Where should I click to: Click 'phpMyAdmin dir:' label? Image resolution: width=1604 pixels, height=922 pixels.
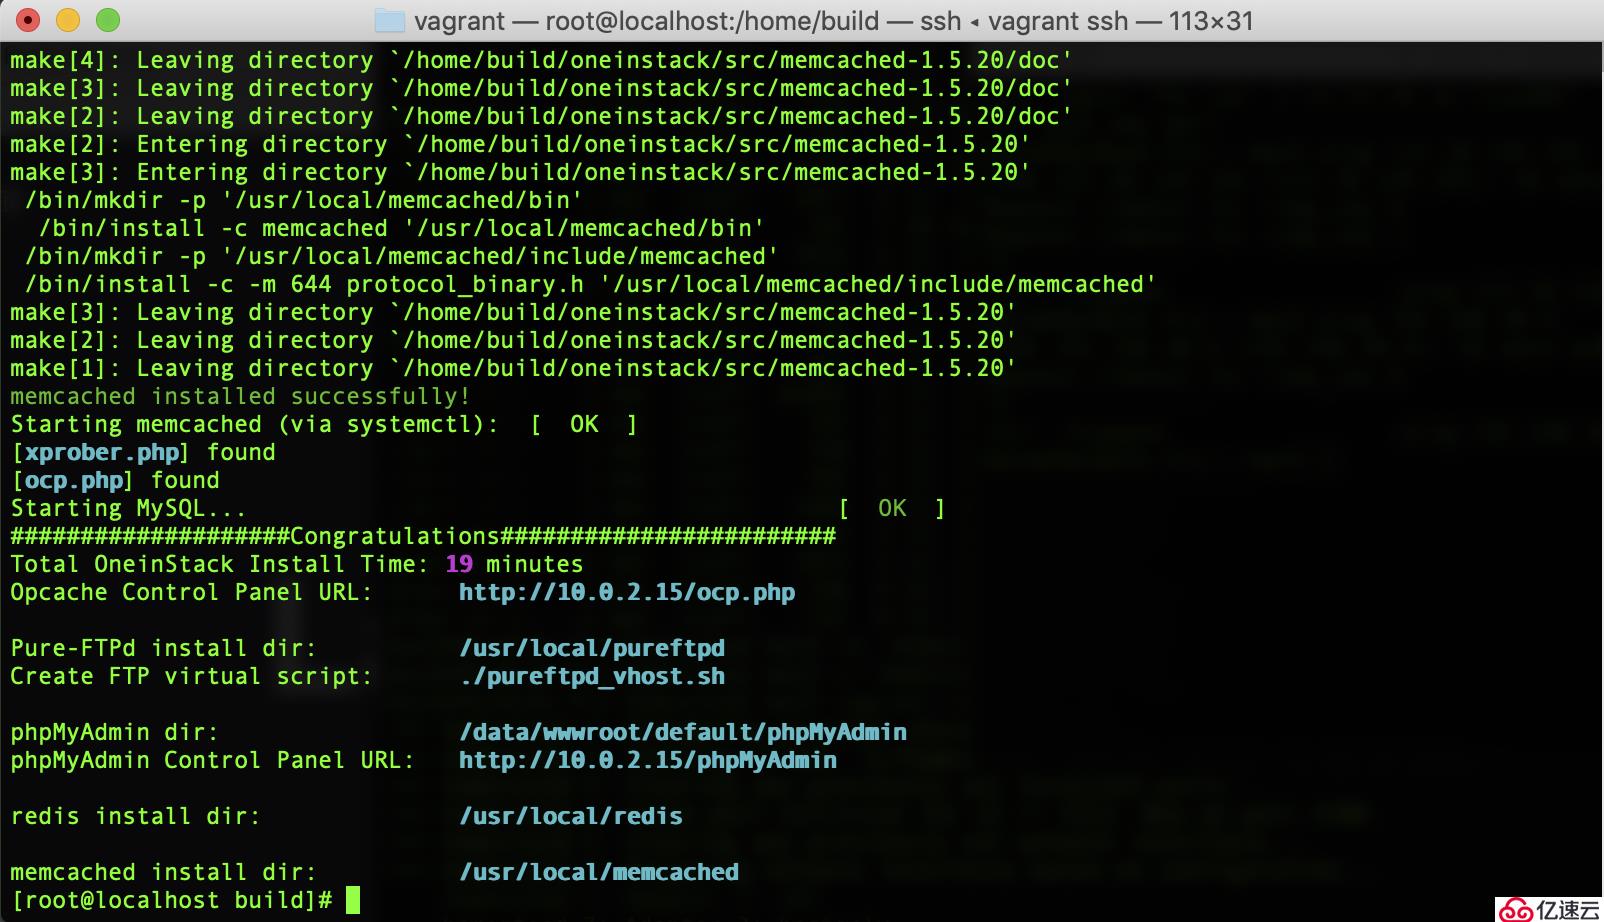click(114, 732)
